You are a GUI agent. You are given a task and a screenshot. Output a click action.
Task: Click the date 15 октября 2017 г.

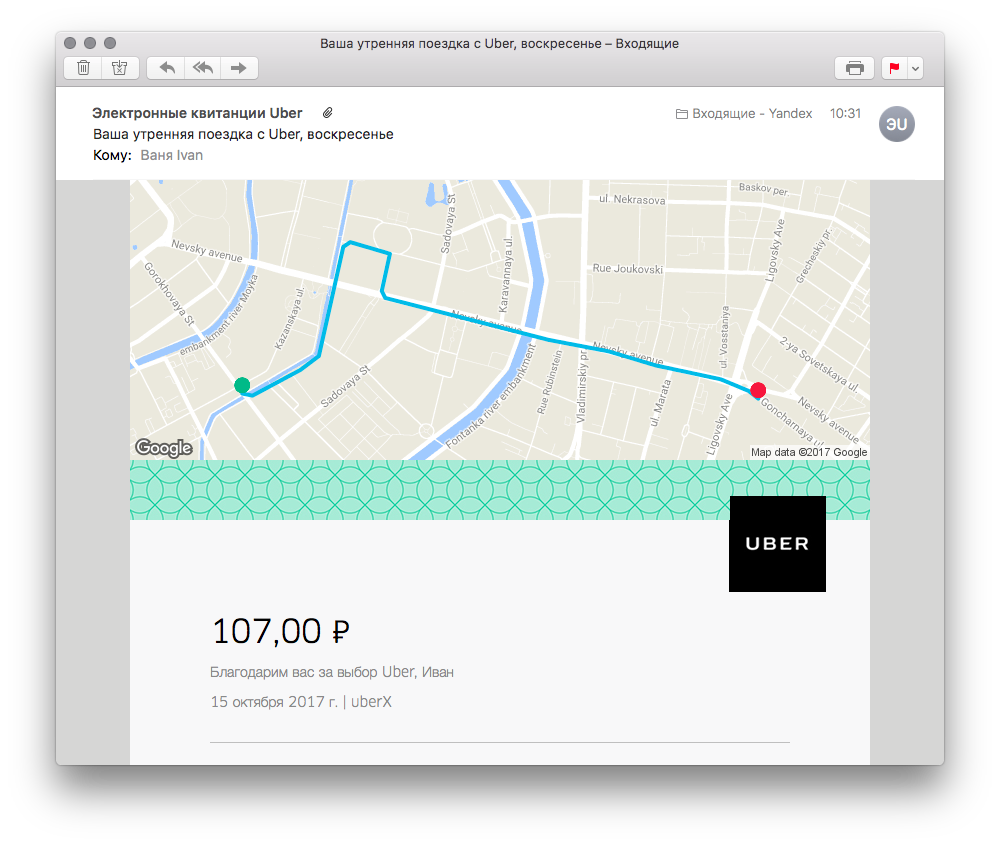click(274, 702)
